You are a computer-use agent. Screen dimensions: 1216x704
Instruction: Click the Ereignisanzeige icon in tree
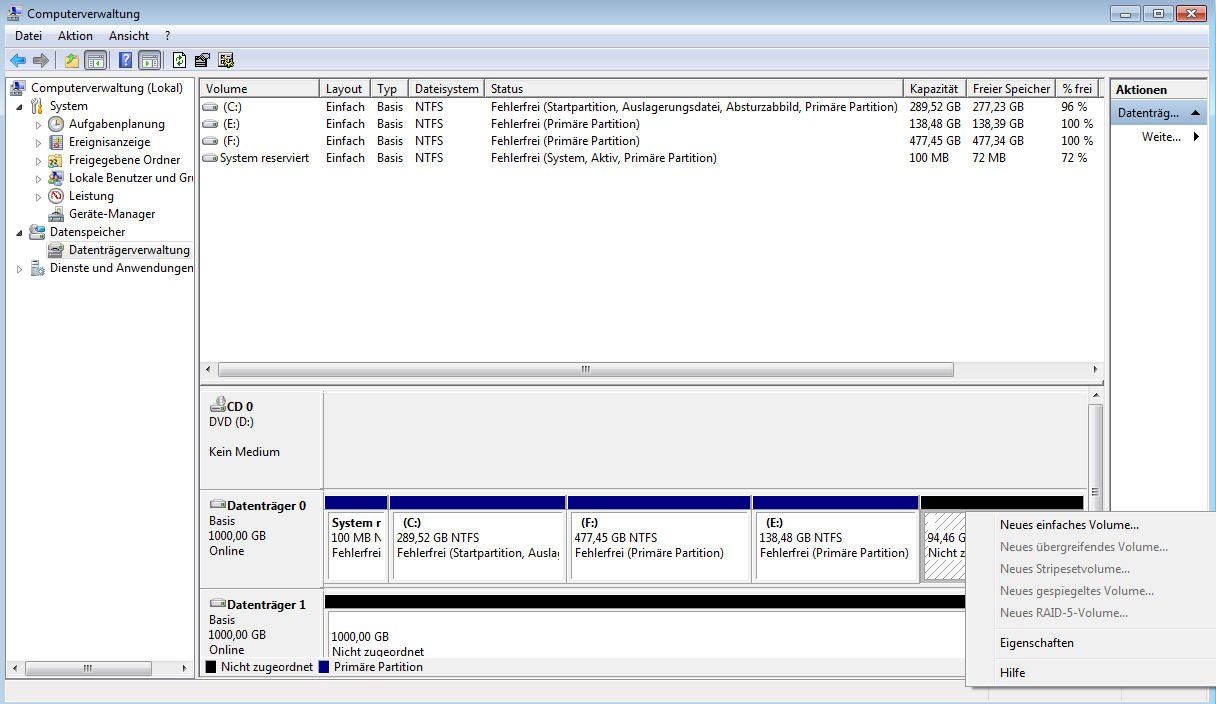click(56, 142)
